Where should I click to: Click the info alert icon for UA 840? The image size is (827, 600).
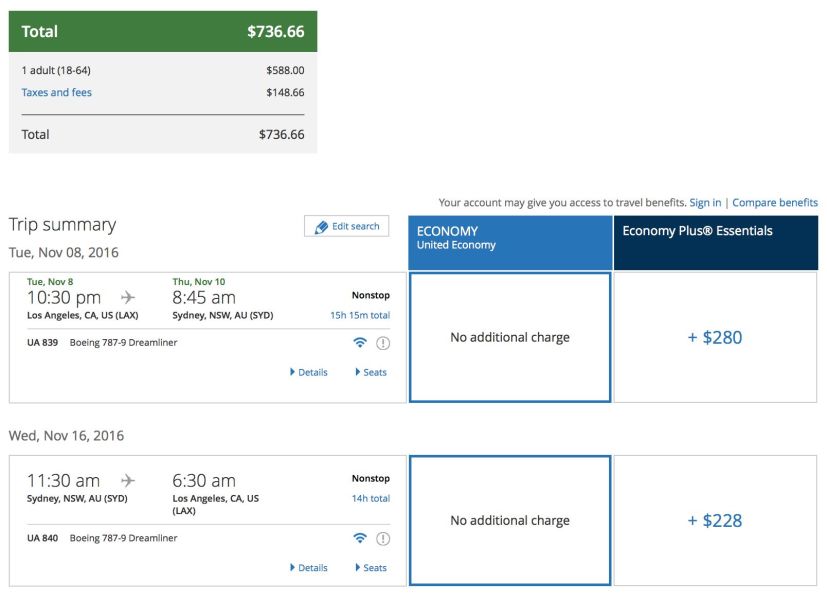pos(383,539)
